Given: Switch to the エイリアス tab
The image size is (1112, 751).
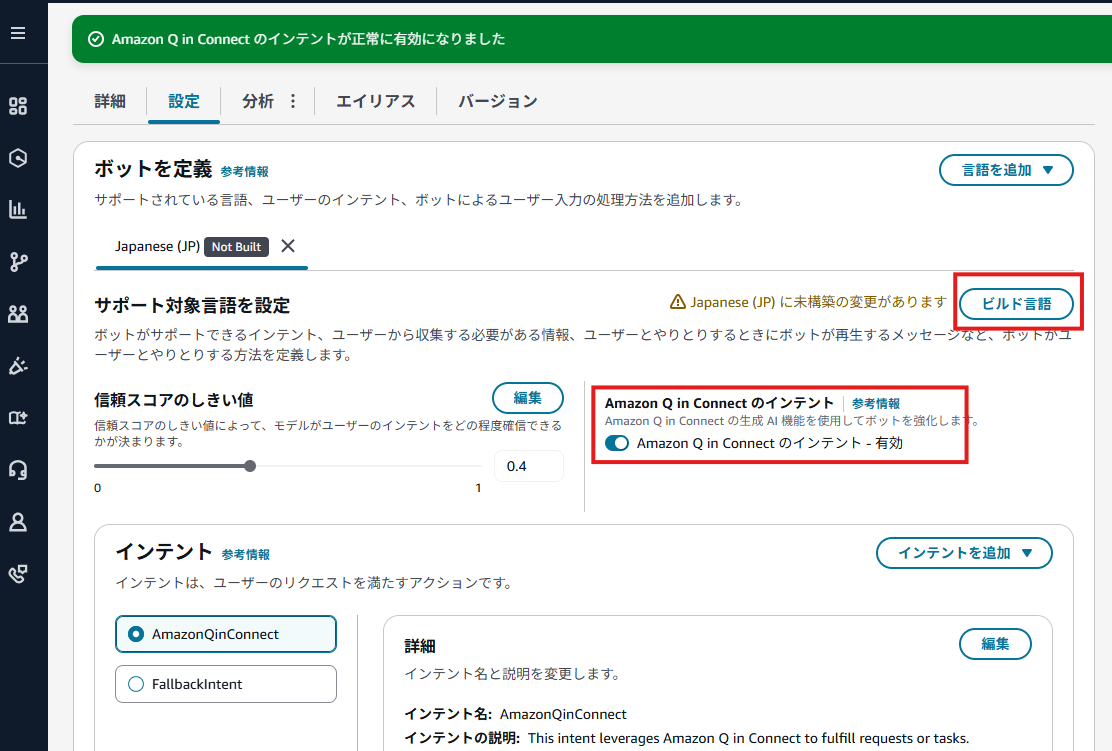Looking at the screenshot, I should point(375,101).
